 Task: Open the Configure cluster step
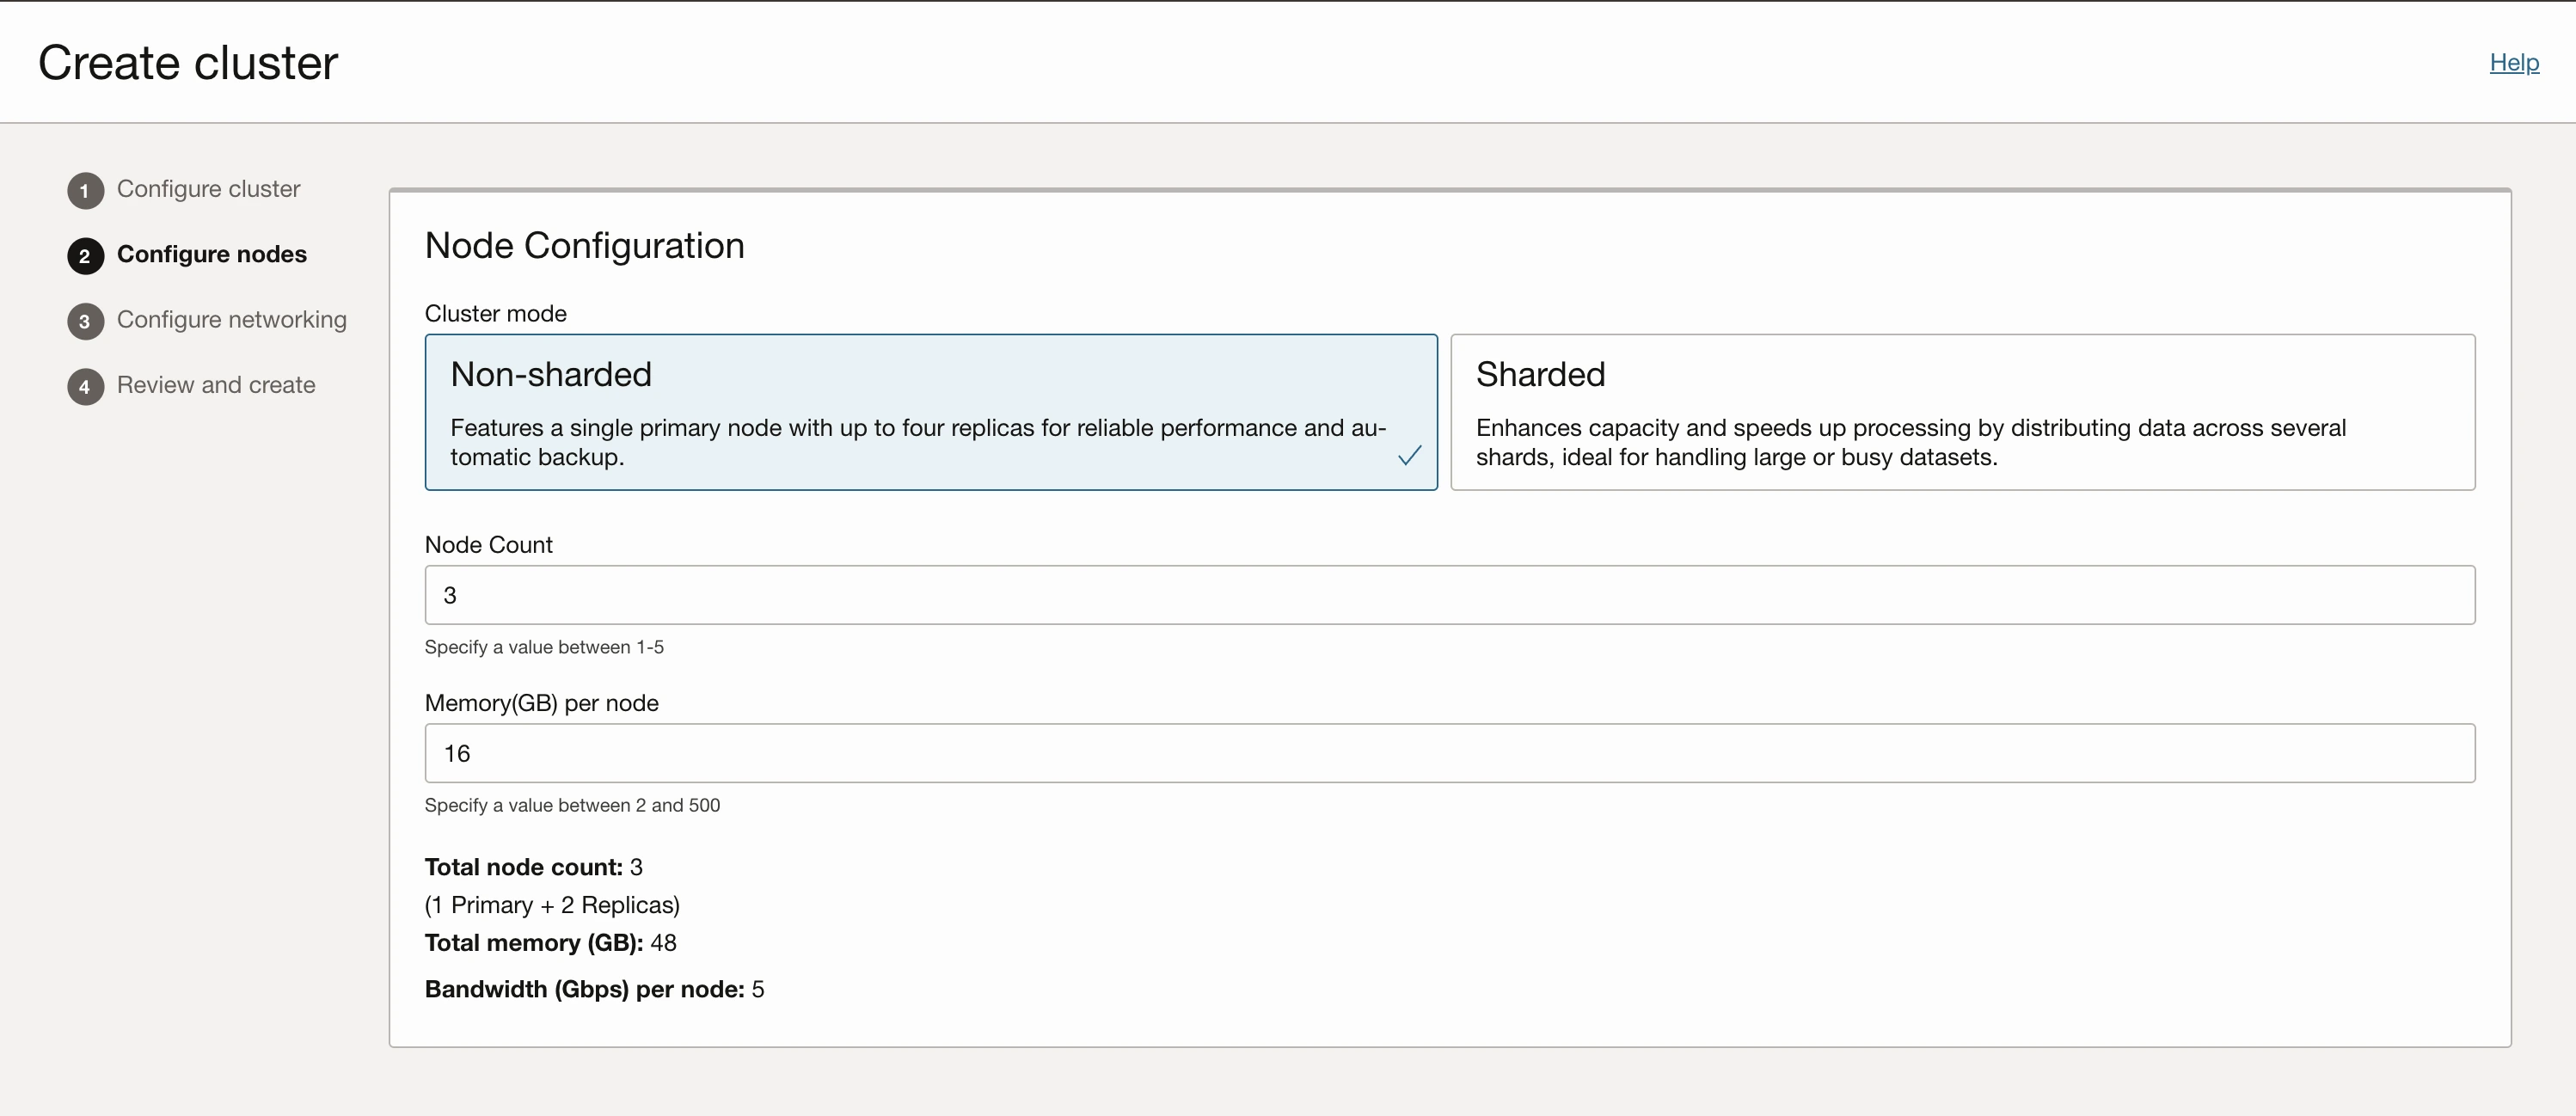208,190
